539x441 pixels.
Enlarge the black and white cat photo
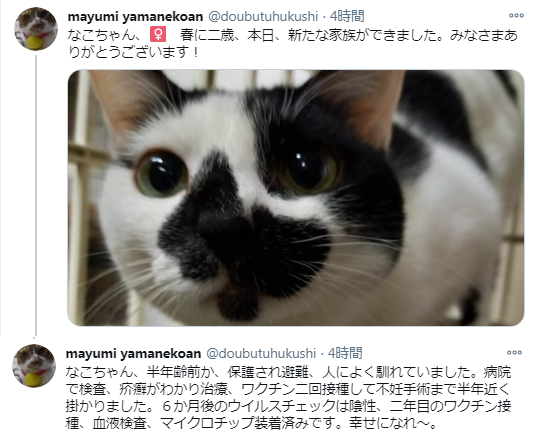point(296,198)
